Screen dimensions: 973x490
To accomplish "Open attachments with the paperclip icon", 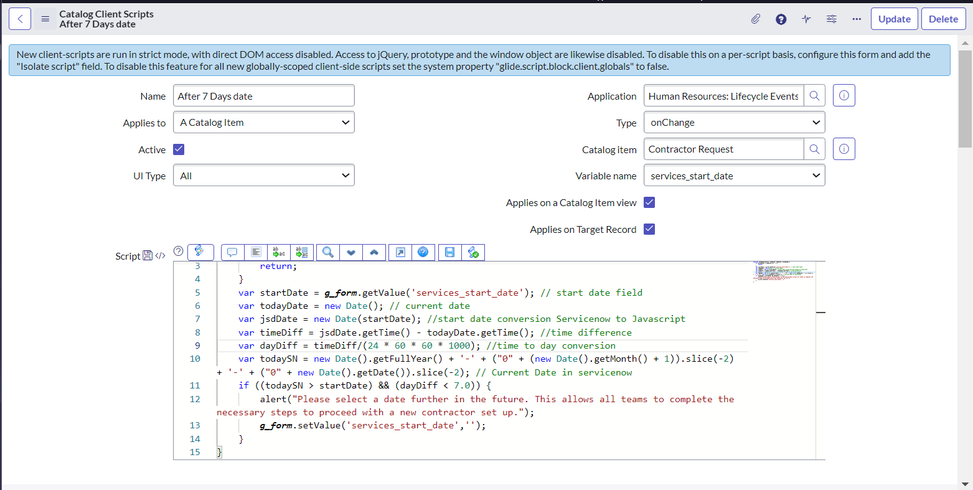I will coord(755,19).
